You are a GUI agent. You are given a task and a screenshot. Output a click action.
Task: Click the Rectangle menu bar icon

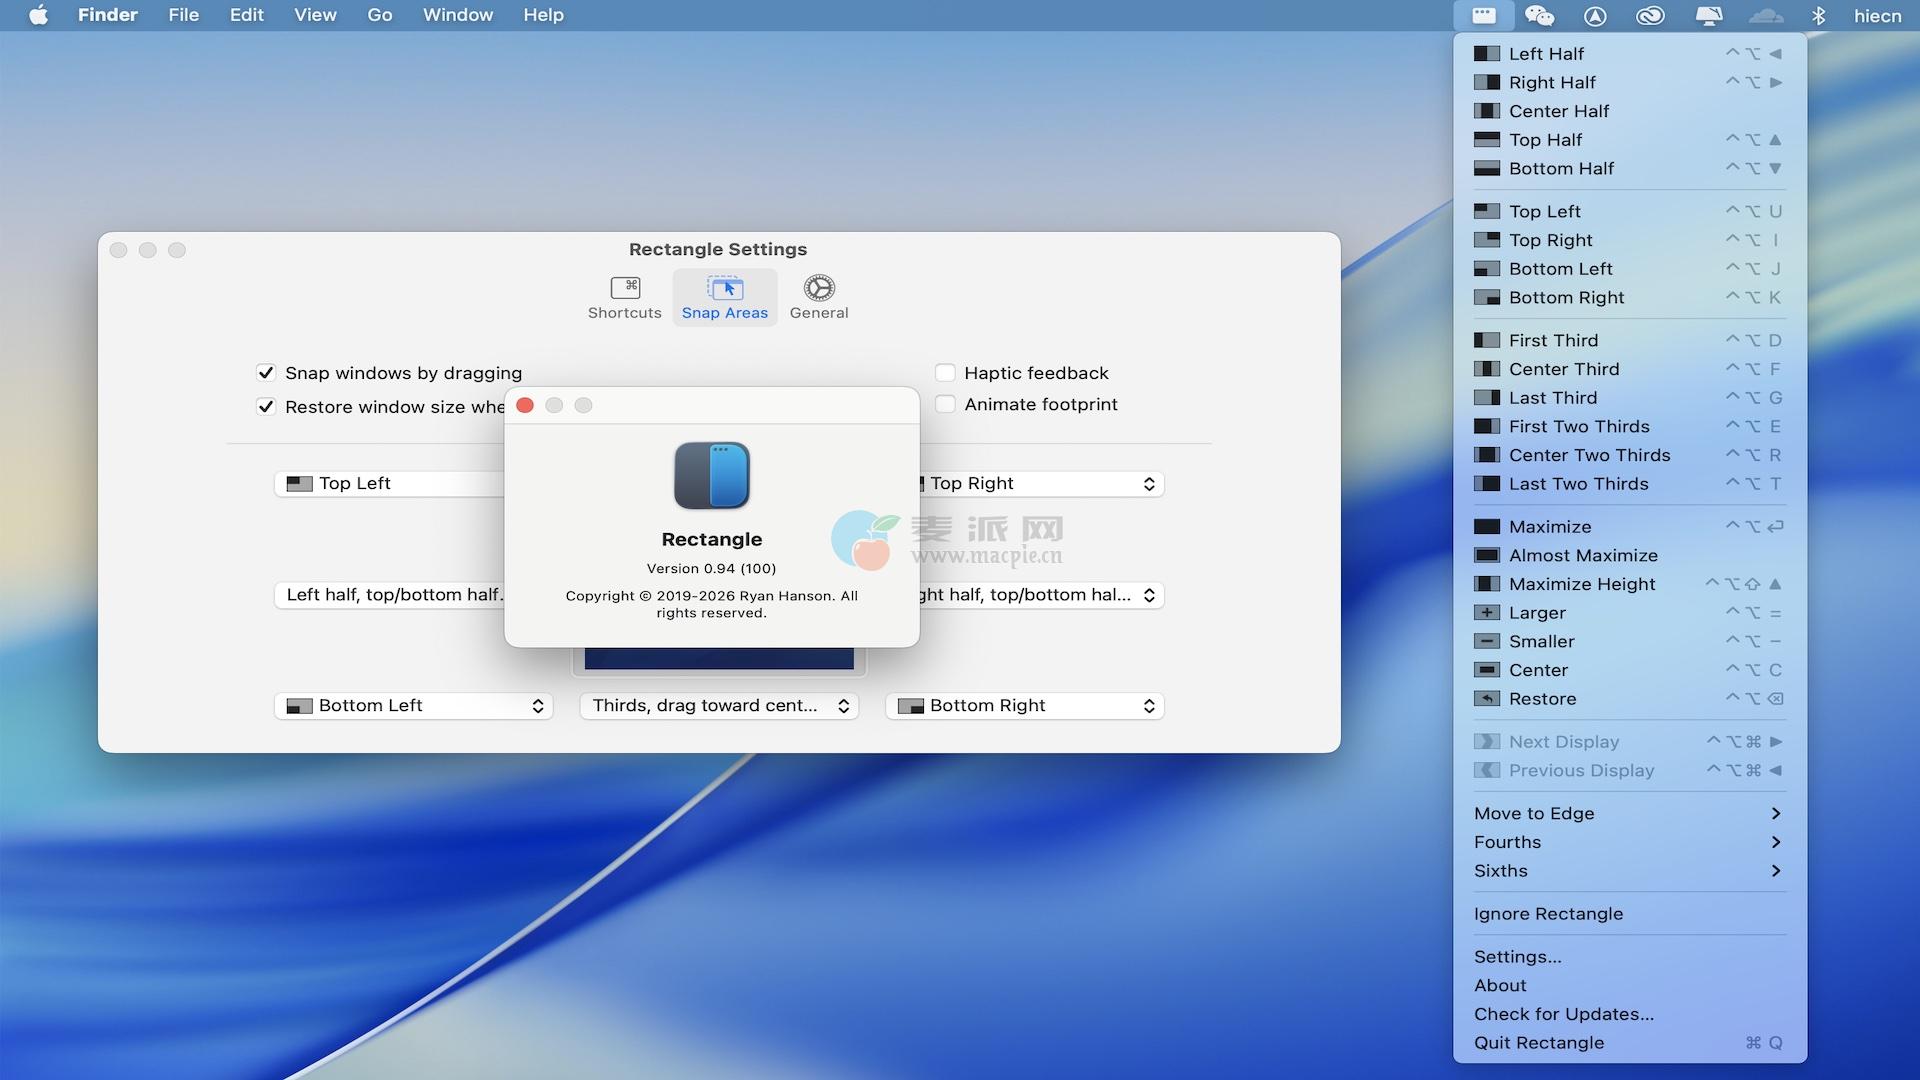click(x=1484, y=15)
